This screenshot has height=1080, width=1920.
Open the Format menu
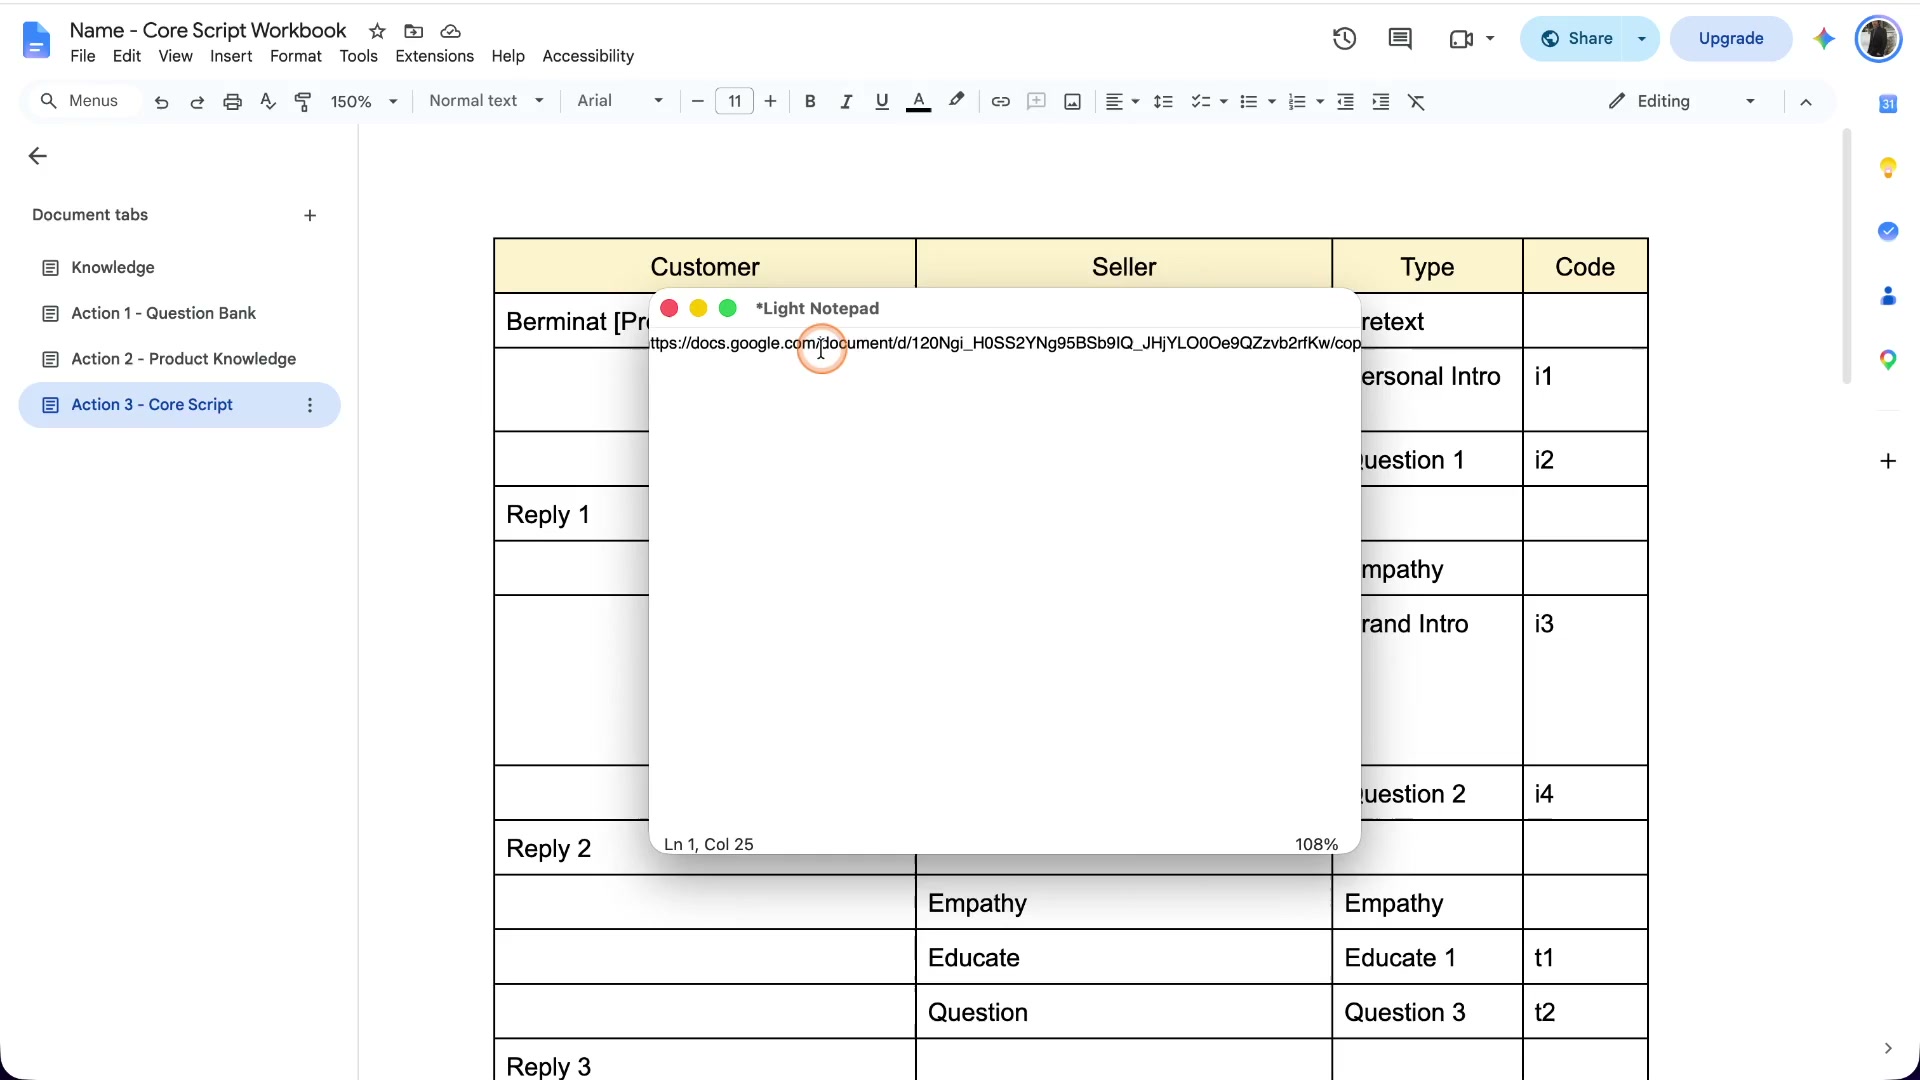point(295,57)
